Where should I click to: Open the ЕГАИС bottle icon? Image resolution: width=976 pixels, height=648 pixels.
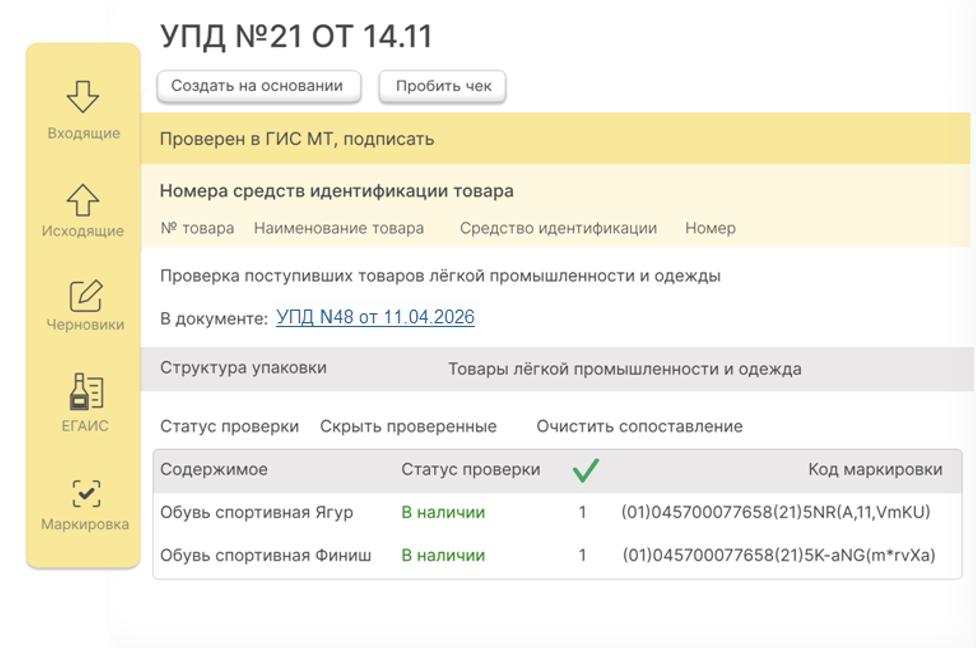click(x=85, y=392)
